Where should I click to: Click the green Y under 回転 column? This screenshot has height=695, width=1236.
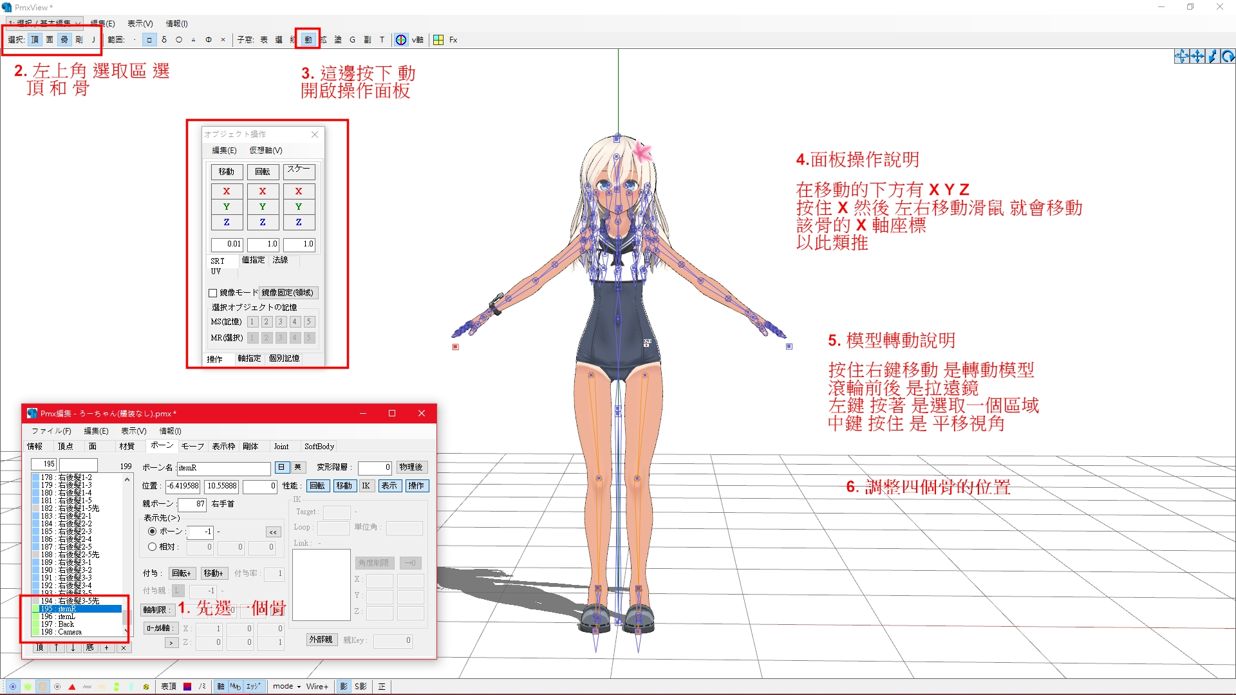pyautogui.click(x=263, y=206)
